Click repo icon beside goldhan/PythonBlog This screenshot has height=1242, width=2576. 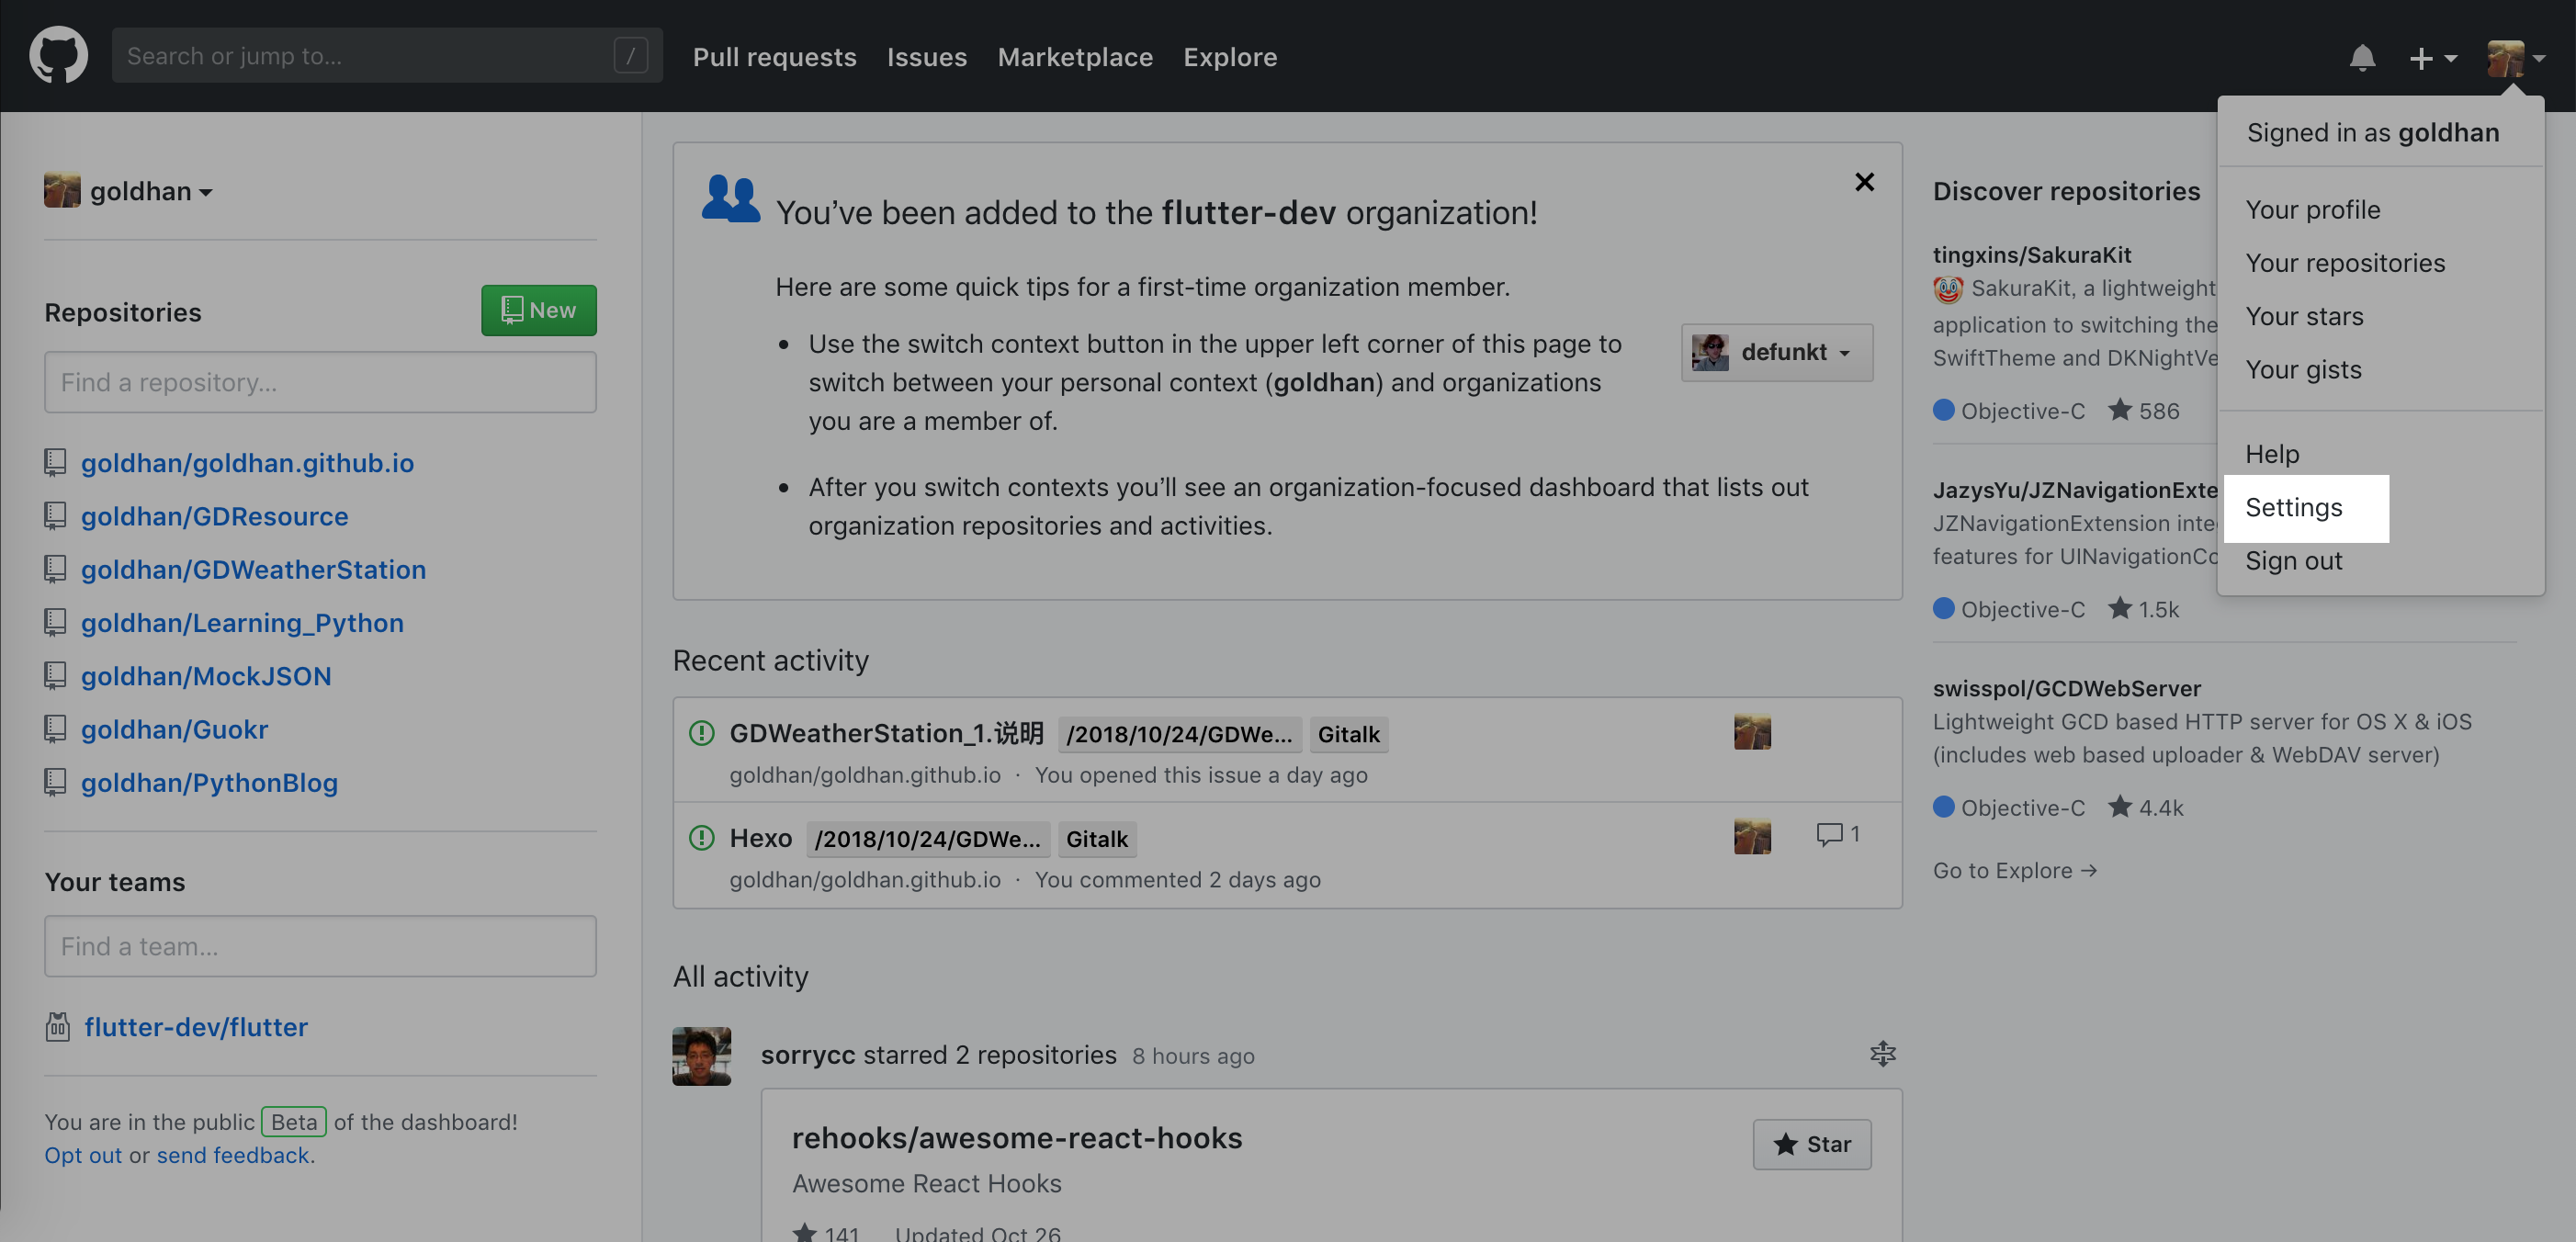[55, 782]
